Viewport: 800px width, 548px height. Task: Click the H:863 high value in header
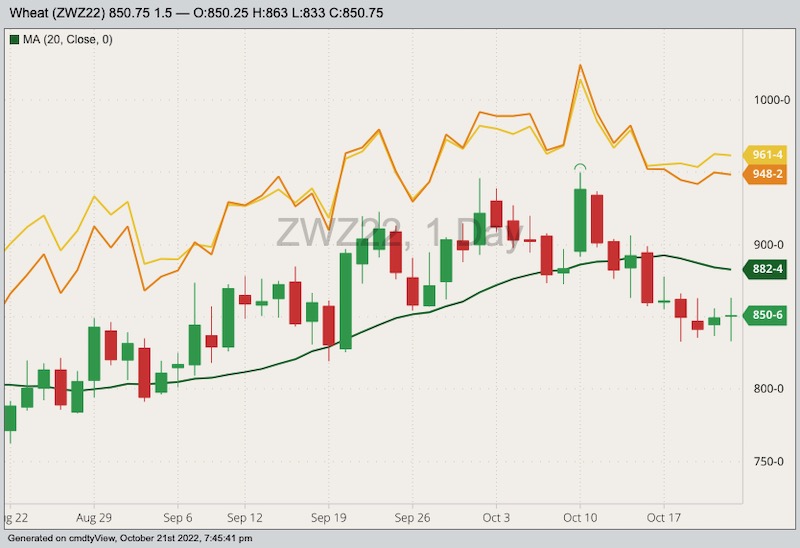tap(270, 13)
